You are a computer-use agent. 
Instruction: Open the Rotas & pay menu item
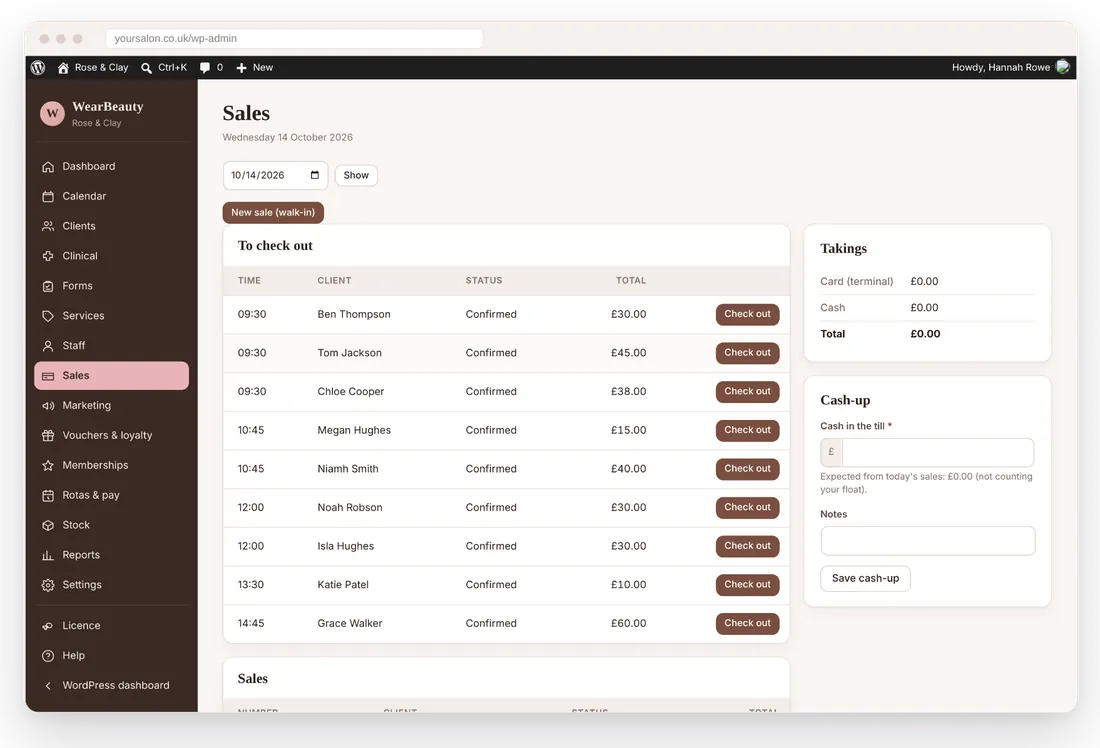pos(112,495)
